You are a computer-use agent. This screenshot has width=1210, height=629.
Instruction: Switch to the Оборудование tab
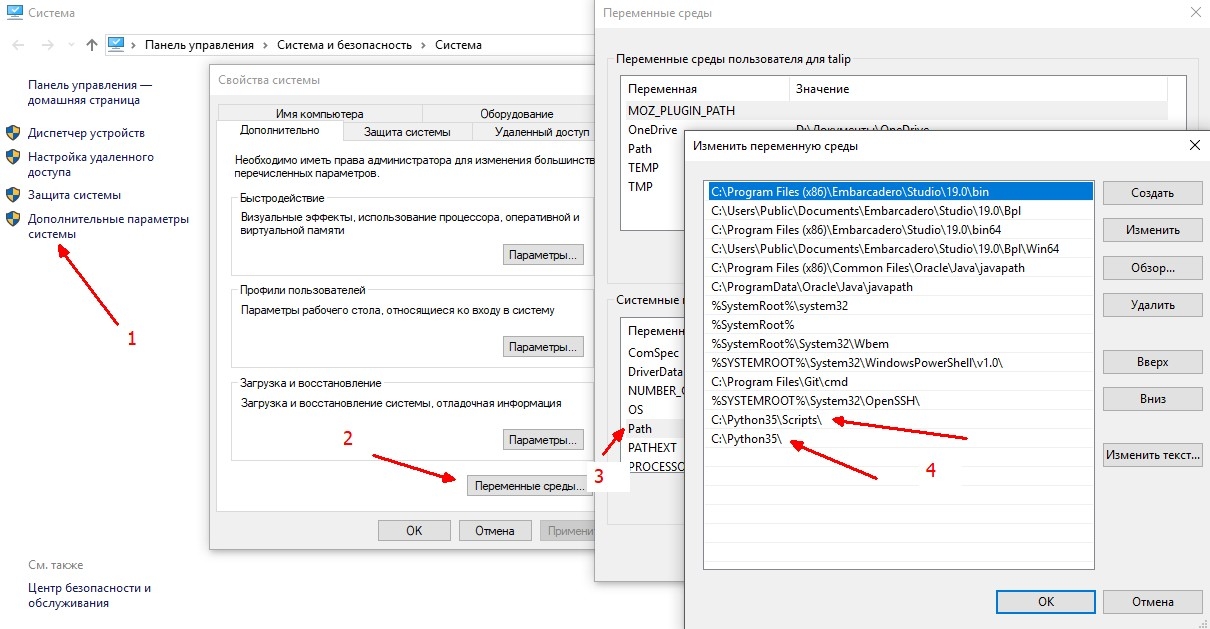pos(516,114)
